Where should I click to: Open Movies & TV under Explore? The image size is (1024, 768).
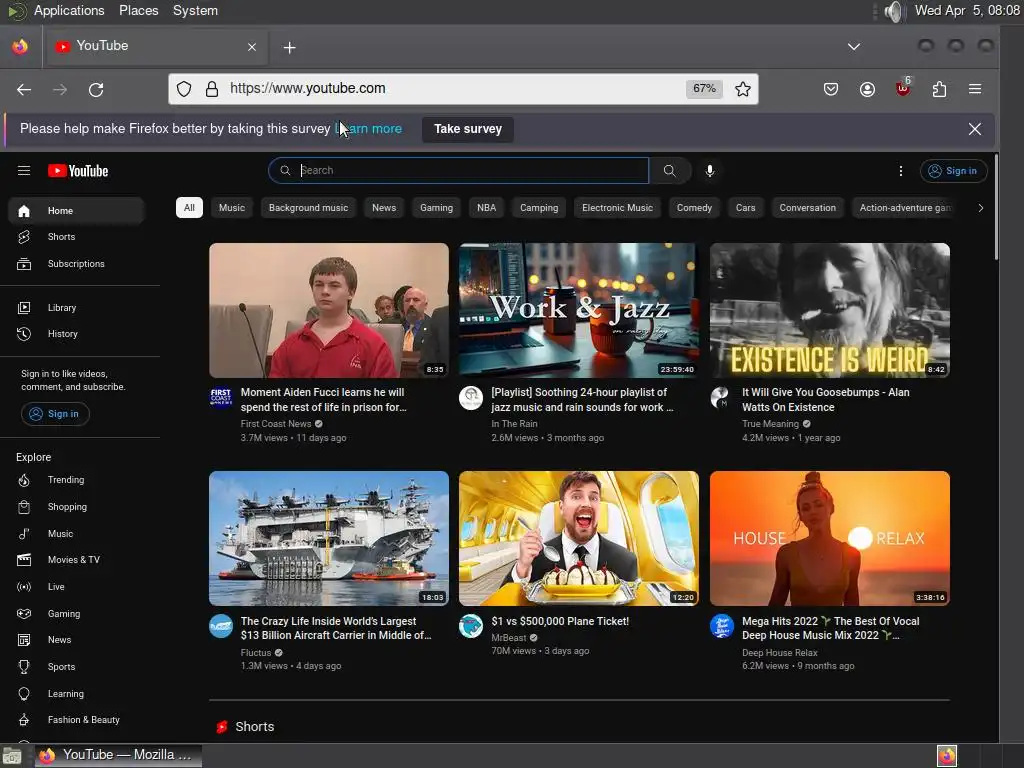coord(76,560)
